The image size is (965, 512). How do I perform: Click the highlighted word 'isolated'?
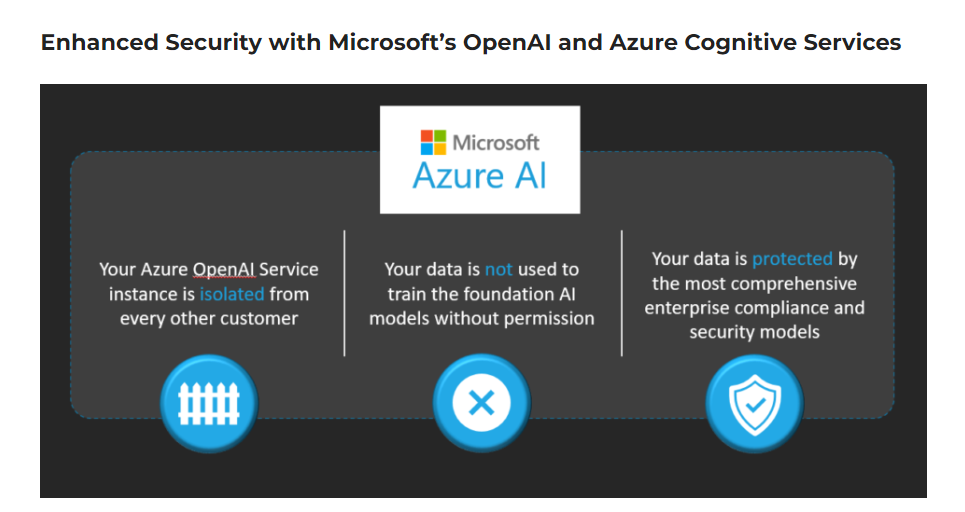coord(232,294)
